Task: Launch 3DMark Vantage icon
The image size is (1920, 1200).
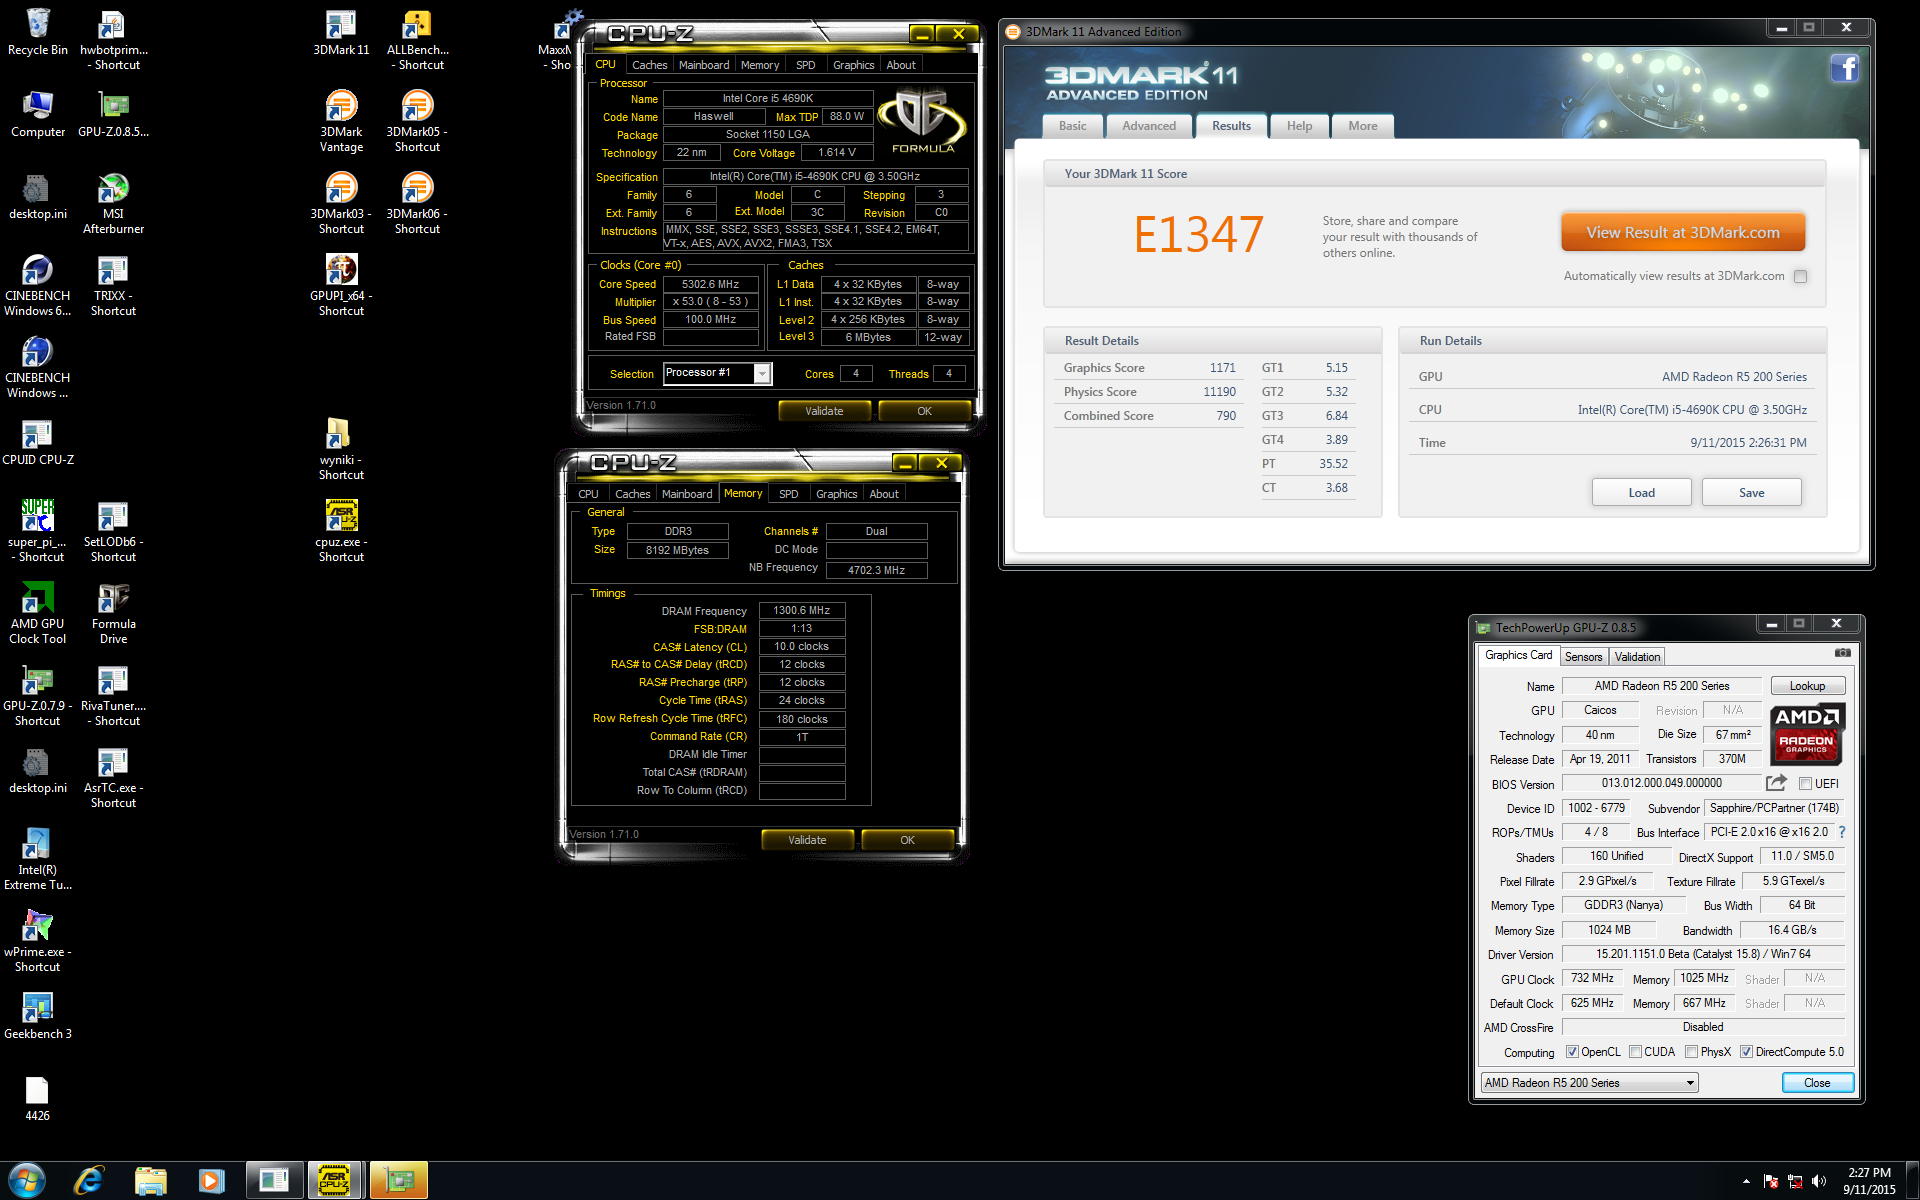Action: (x=341, y=122)
